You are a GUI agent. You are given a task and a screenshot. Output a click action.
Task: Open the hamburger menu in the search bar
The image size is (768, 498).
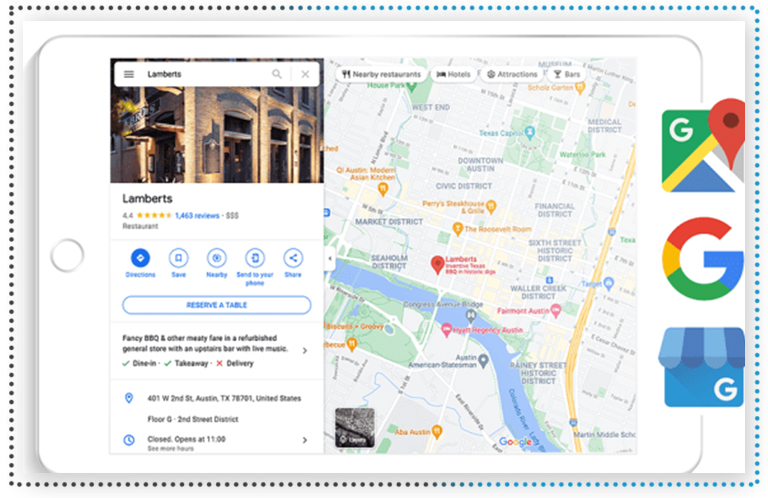129,74
